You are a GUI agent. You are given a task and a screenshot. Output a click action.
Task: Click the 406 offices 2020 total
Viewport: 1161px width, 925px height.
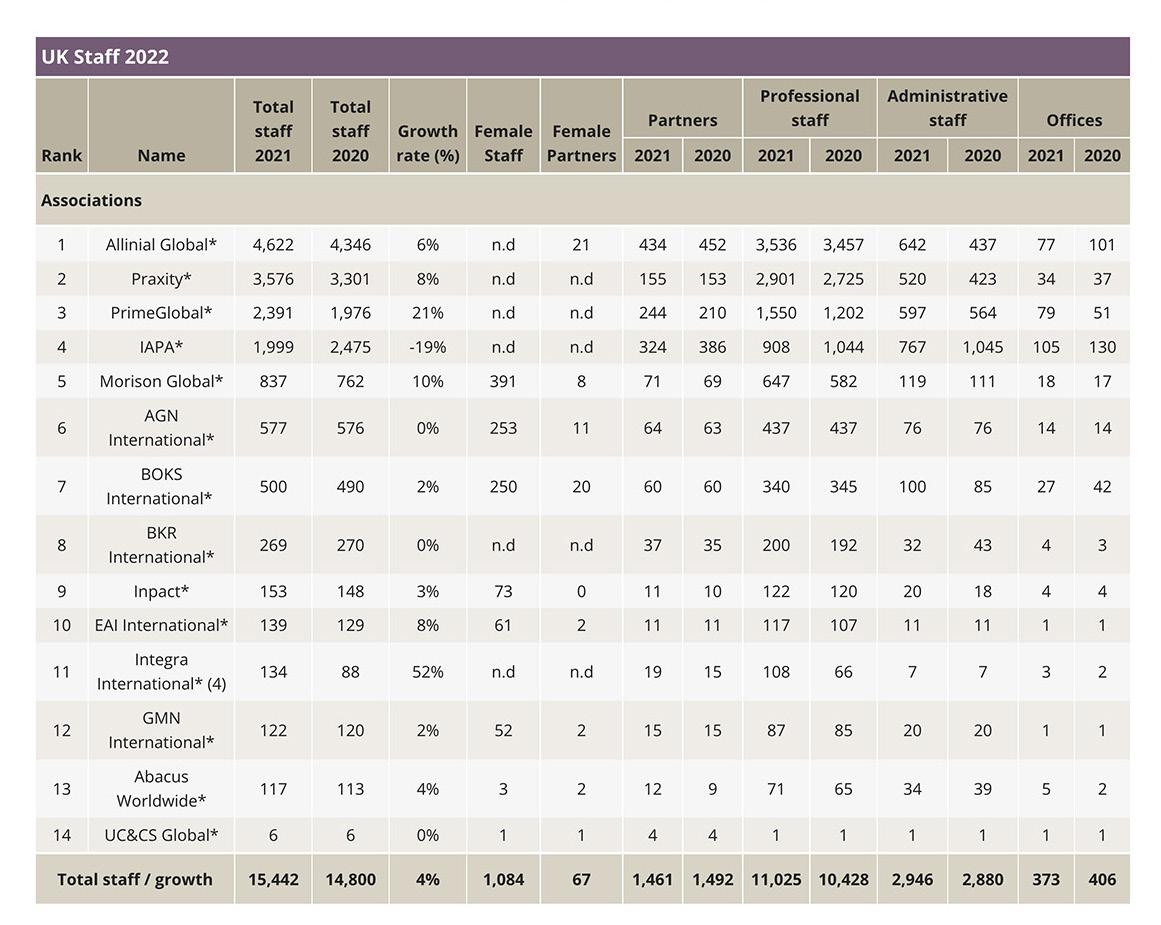1102,879
